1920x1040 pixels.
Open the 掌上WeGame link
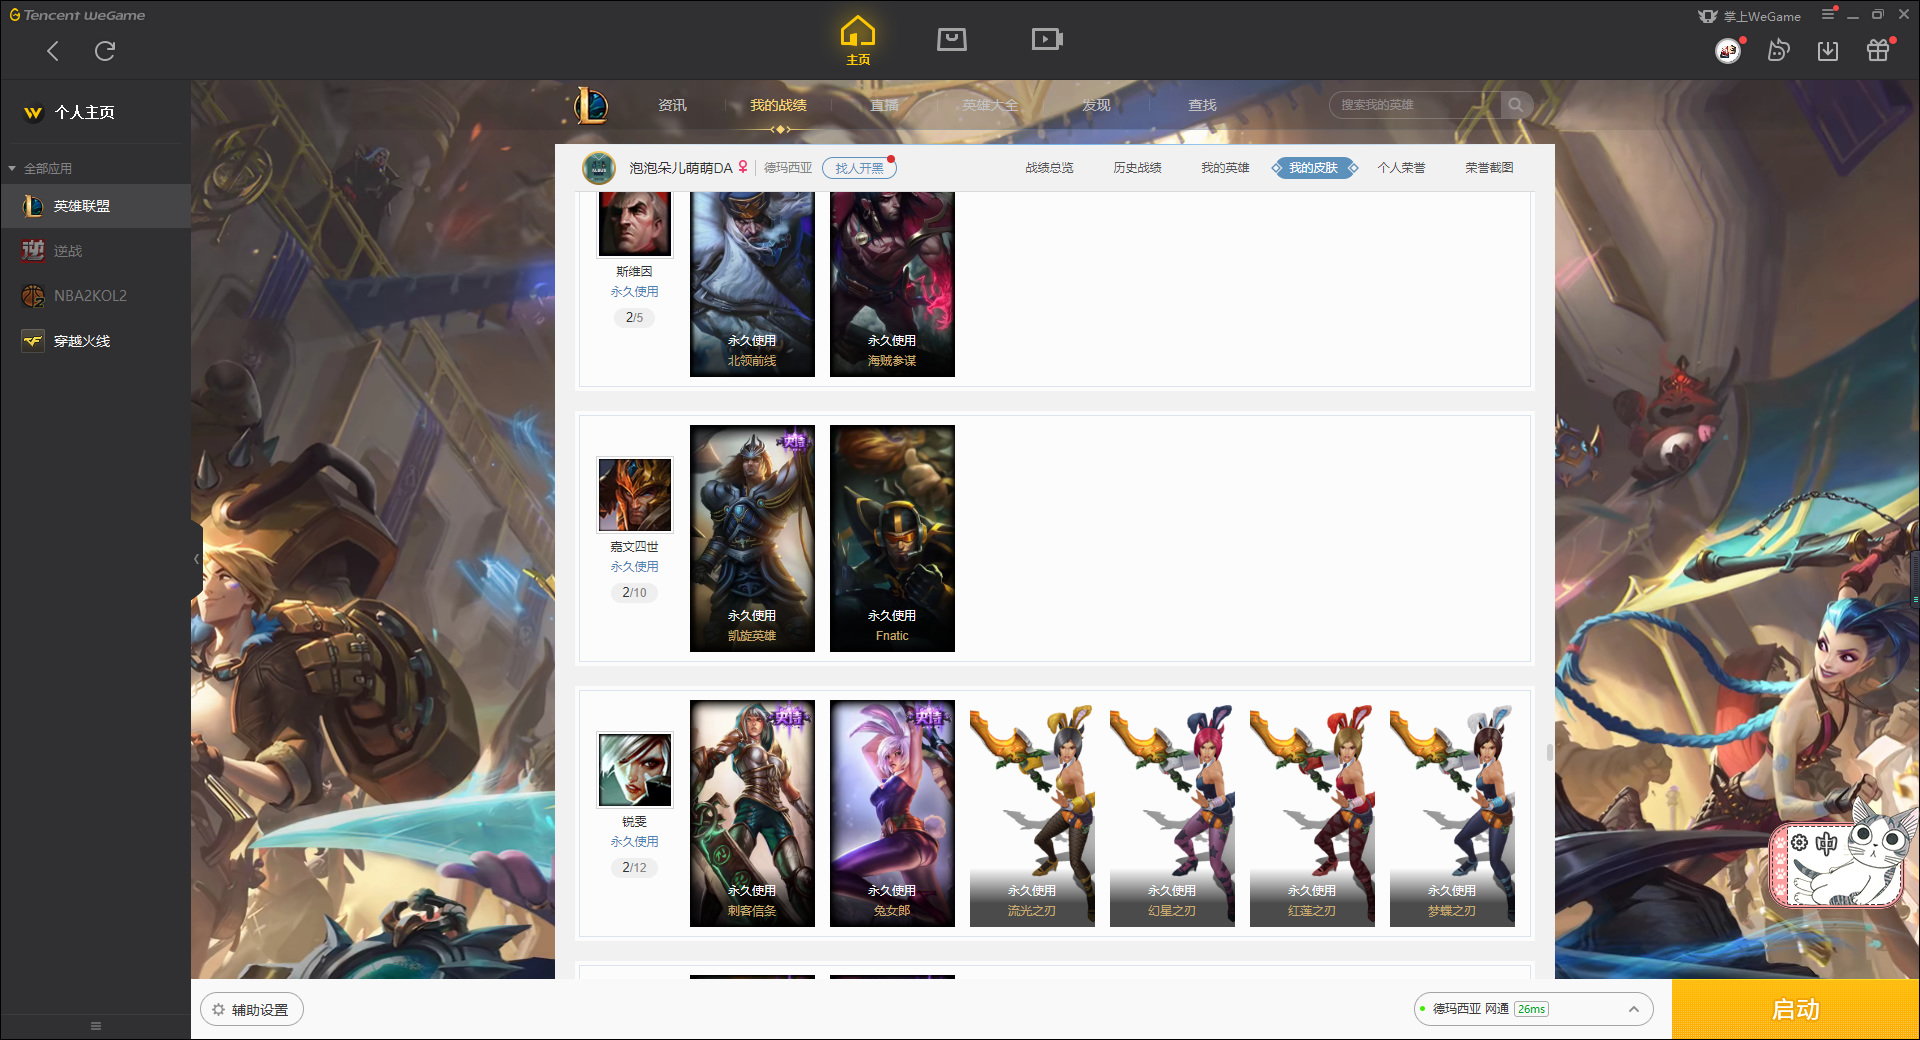1749,16
